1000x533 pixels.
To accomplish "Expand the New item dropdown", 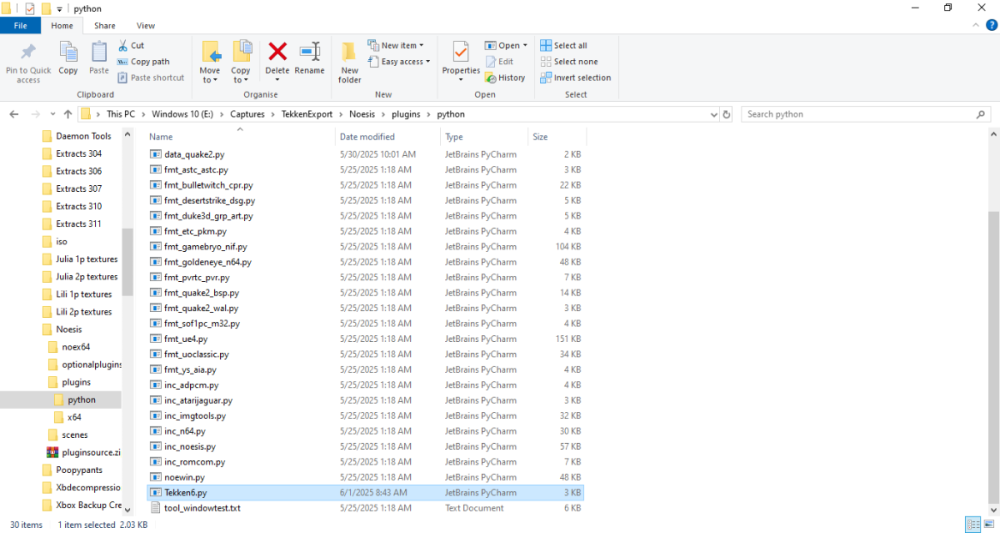I will click(396, 45).
